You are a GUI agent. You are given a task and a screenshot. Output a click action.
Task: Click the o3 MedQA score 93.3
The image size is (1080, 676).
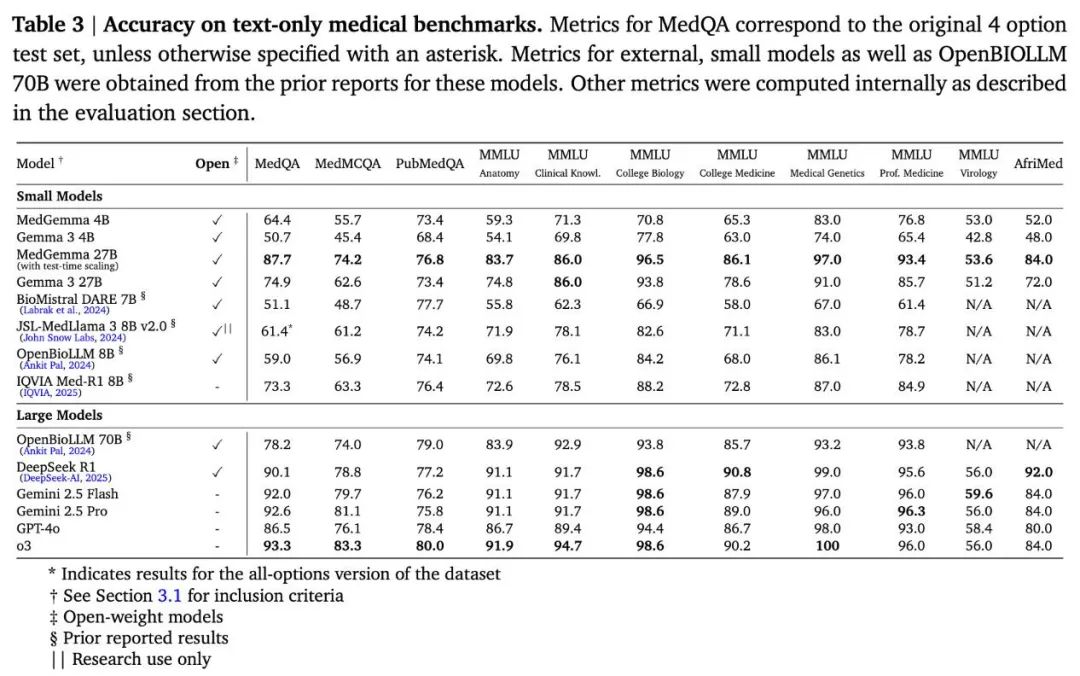point(277,546)
